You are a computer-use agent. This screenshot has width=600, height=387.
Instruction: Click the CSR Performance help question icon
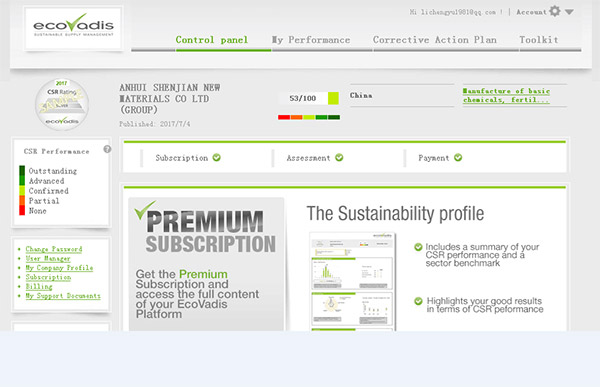click(107, 149)
